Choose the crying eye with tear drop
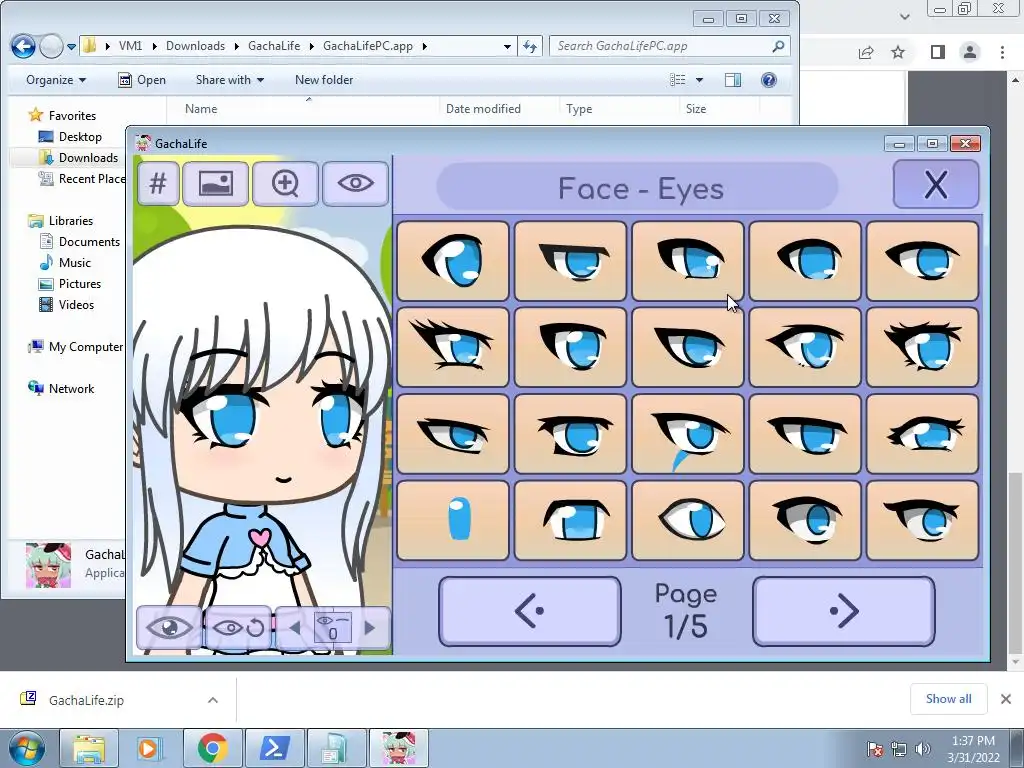The image size is (1024, 768). tap(688, 434)
